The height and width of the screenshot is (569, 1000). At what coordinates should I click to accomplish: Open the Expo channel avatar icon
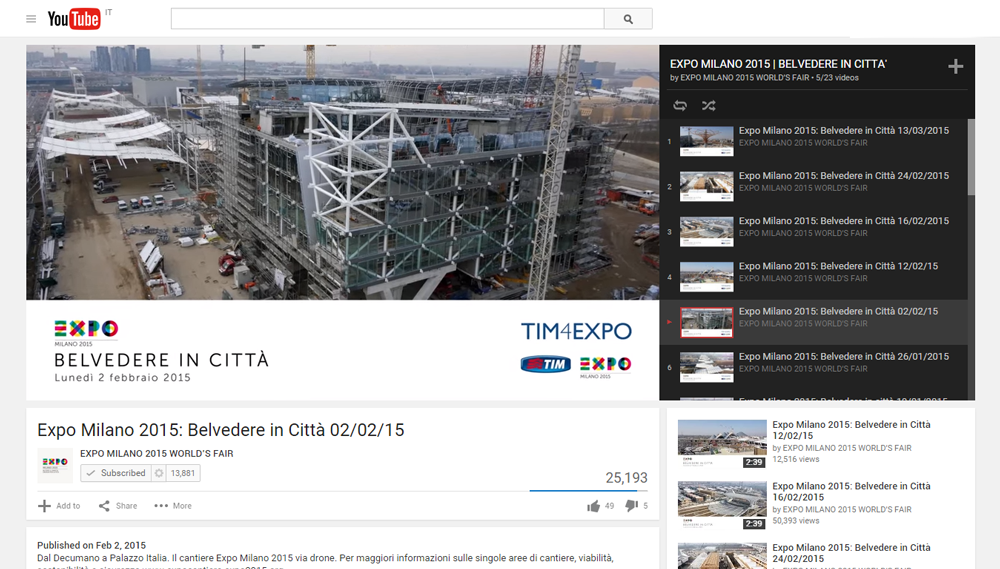click(55, 465)
